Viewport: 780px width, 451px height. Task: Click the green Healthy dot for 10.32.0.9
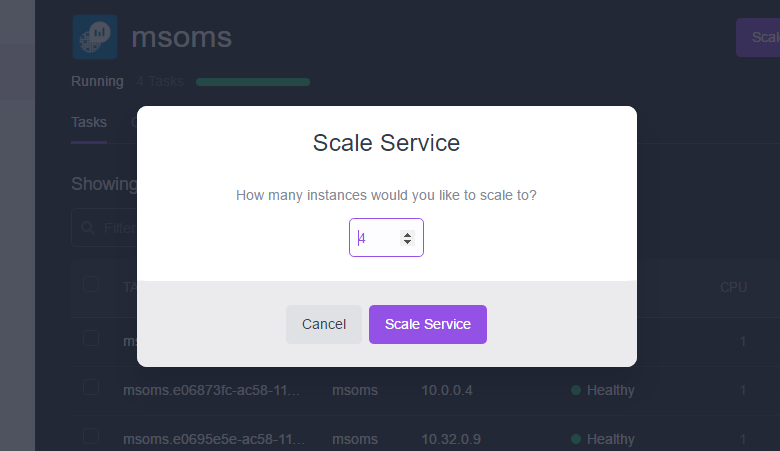(576, 439)
